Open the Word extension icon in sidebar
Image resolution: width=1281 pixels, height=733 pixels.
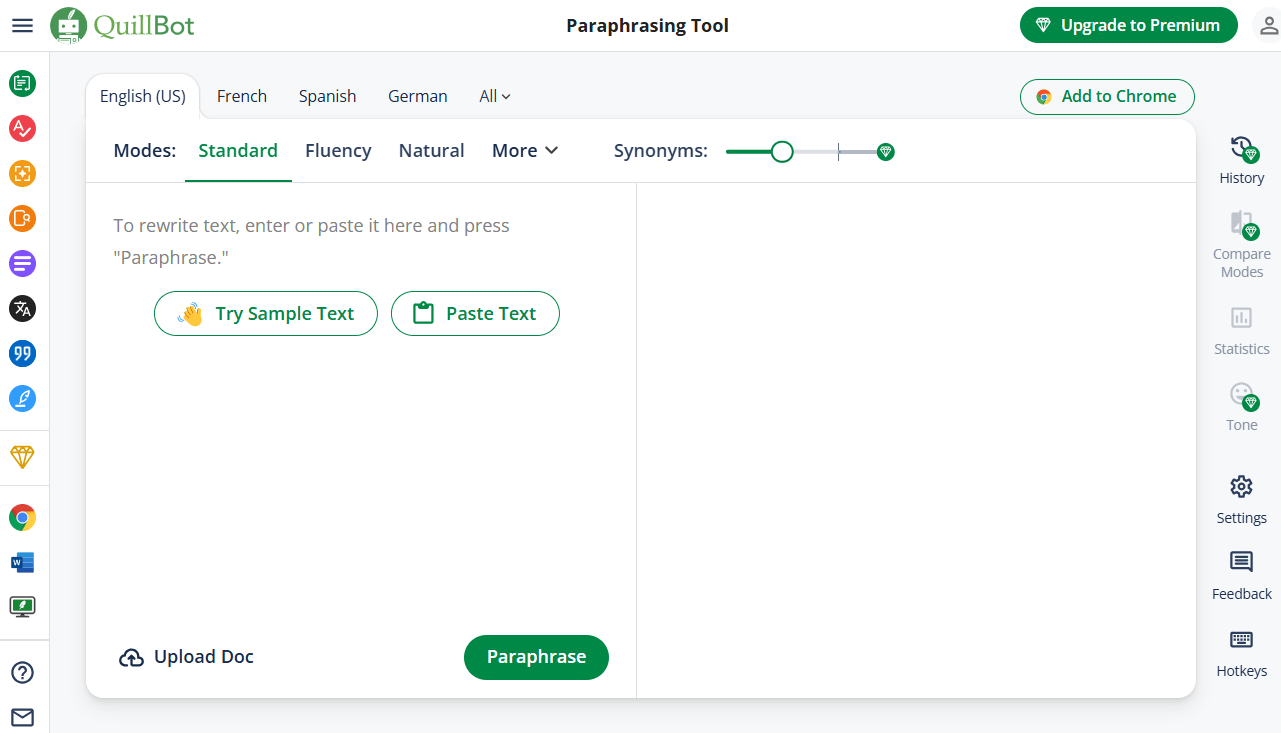(x=22, y=562)
